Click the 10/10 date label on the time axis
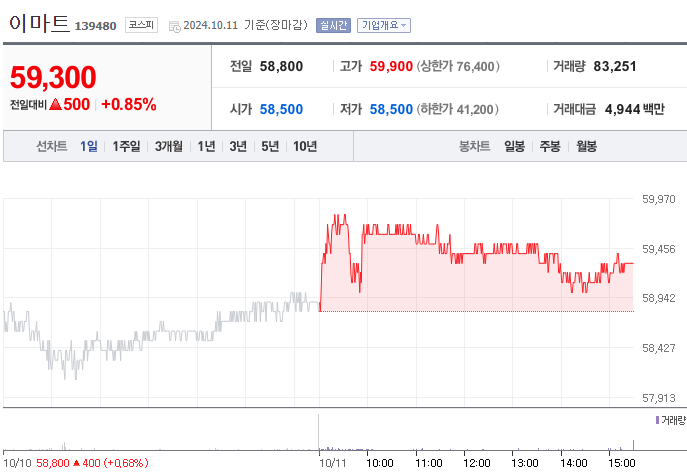This screenshot has height=475, width=687. pos(18,463)
